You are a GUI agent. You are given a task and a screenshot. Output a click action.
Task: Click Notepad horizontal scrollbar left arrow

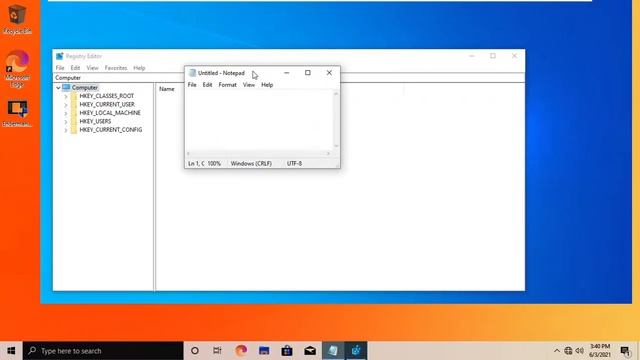click(x=189, y=153)
